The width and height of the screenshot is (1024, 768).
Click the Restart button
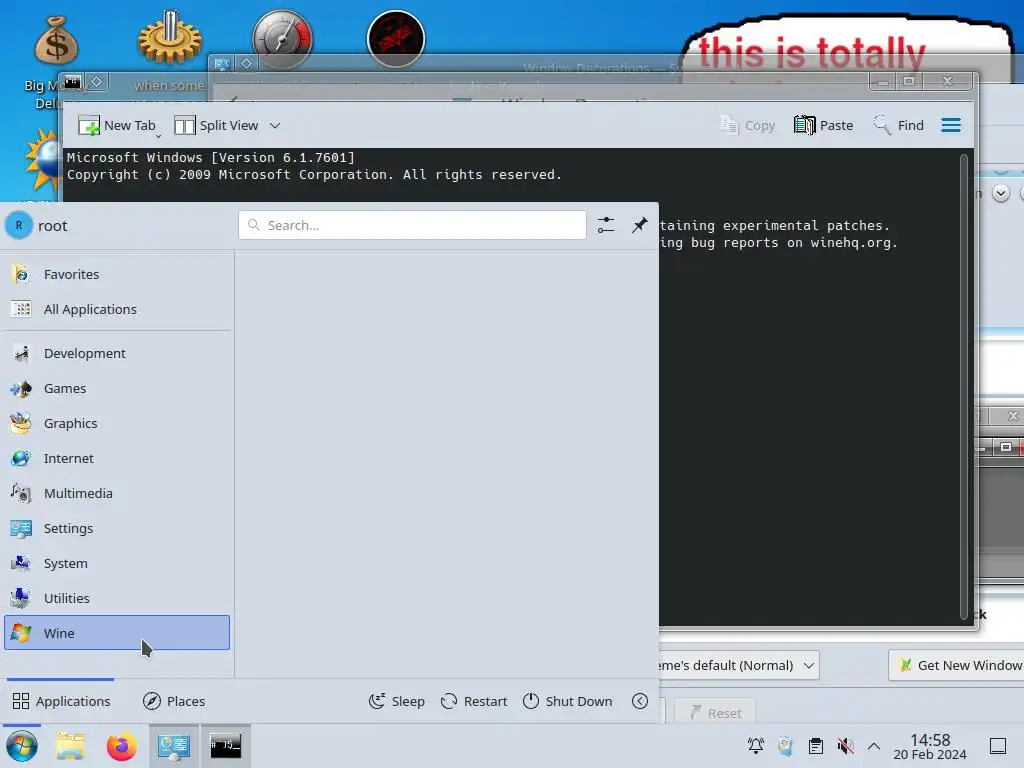point(473,701)
